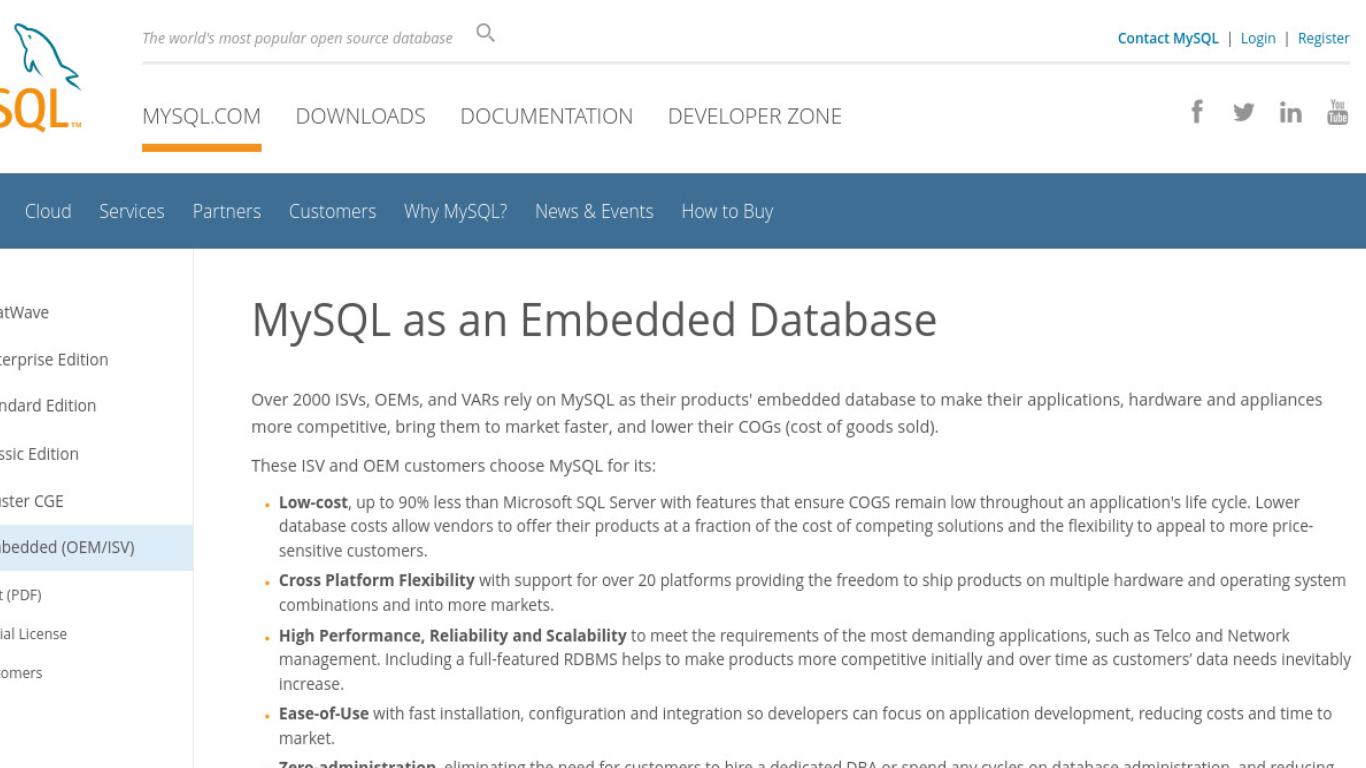The height and width of the screenshot is (768, 1366).
Task: Open the (PDF) sidebar sub-link
Action: [x=20, y=595]
